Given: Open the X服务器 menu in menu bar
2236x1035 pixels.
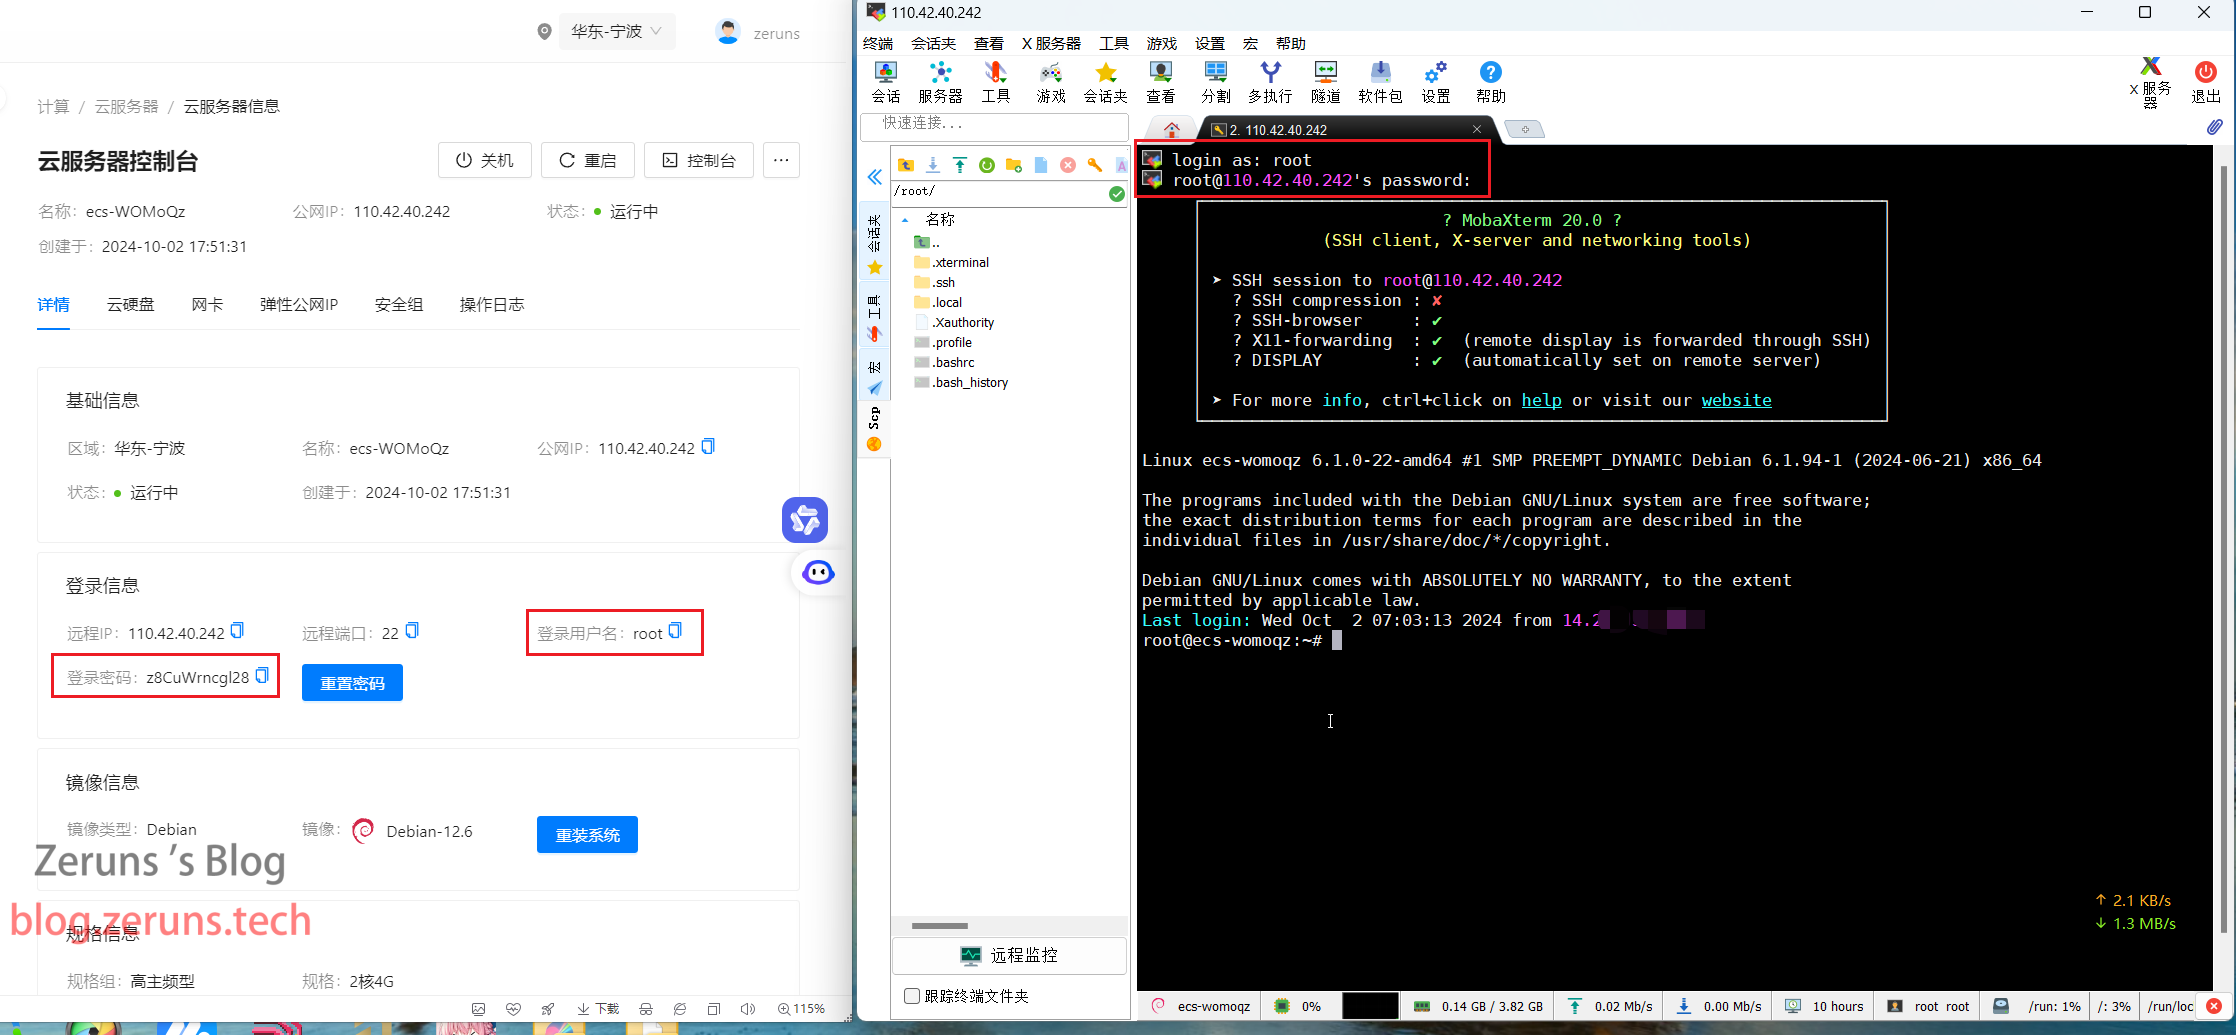Looking at the screenshot, I should [x=1051, y=43].
